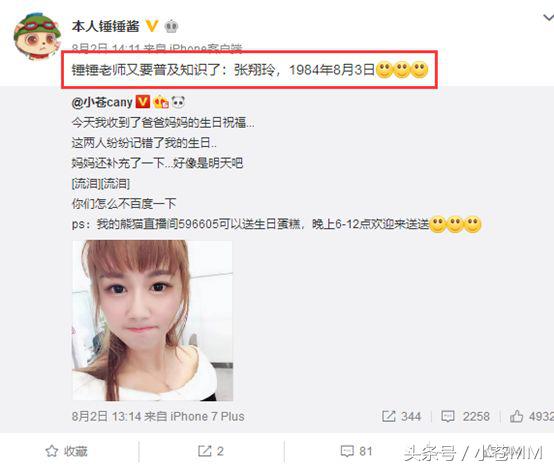Click the gift membership icon beside 小苍cany
The width and height of the screenshot is (554, 468).
[x=161, y=102]
